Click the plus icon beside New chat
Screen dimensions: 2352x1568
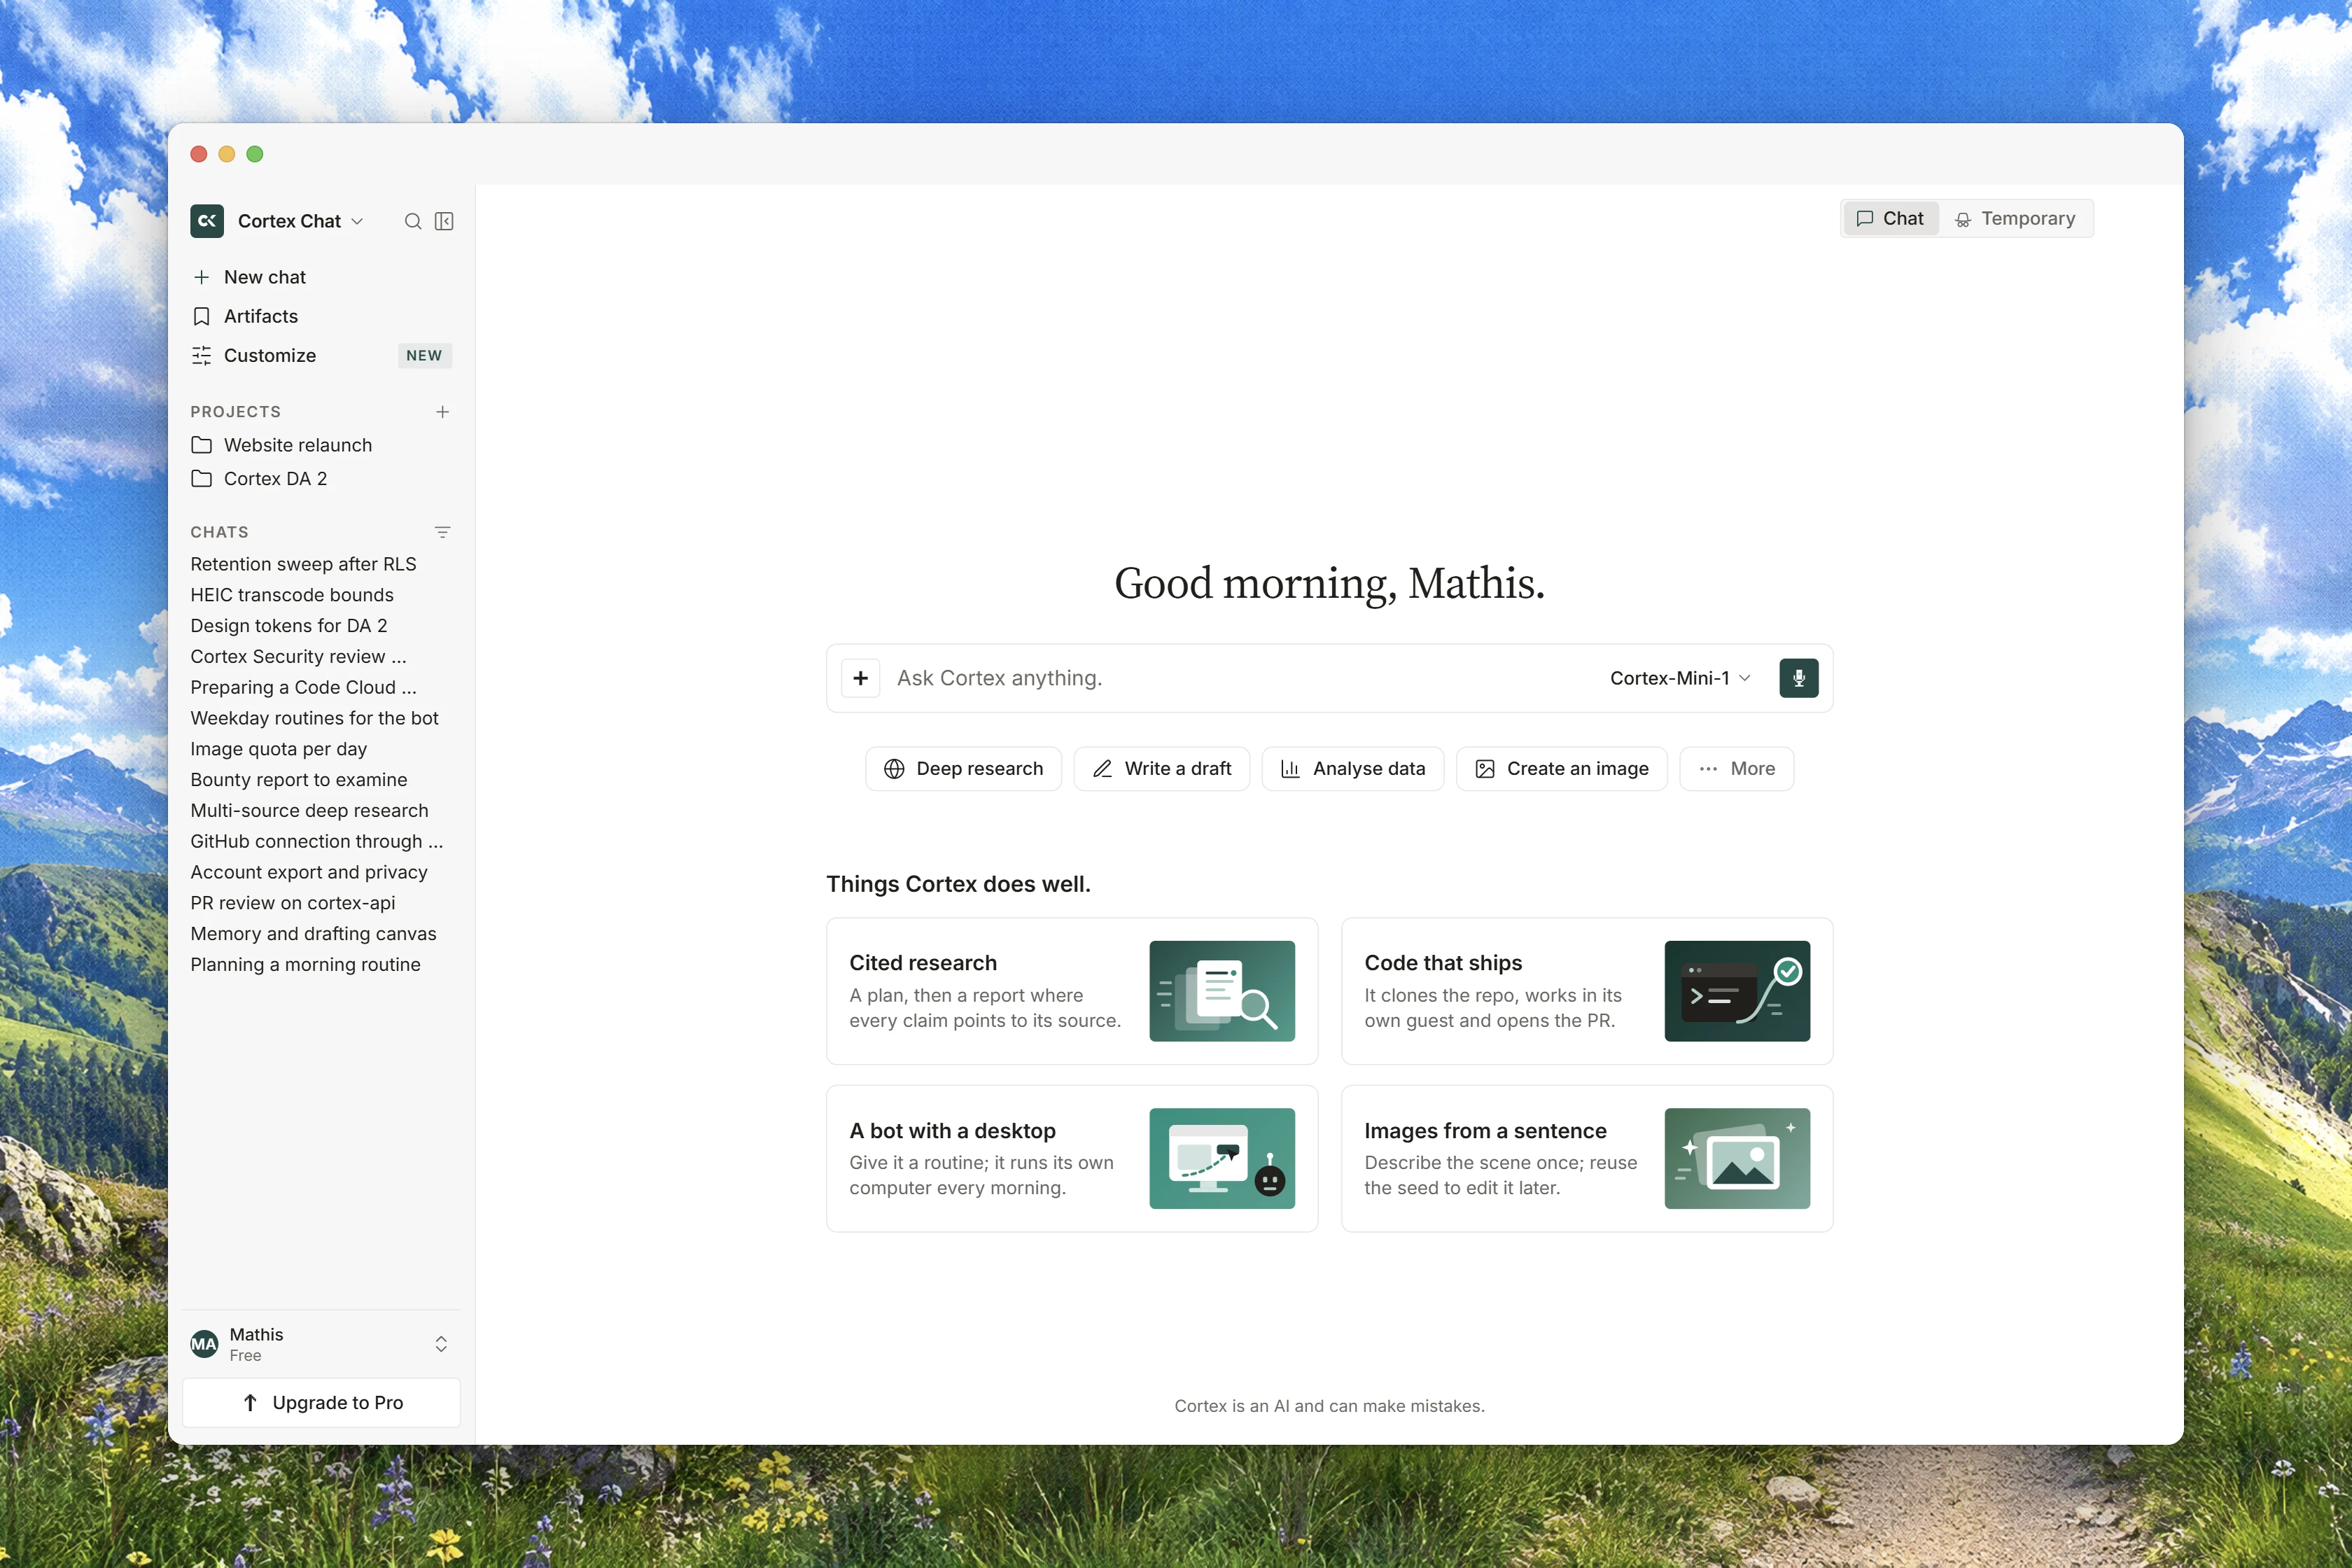click(x=201, y=277)
